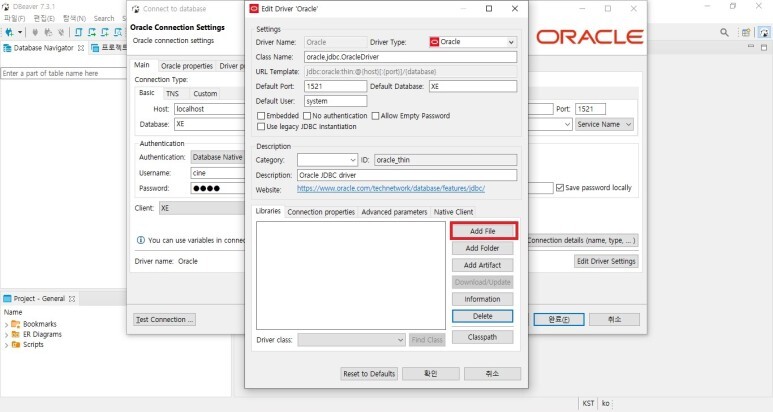Click Test Connection button
This screenshot has width=773, height=412.
tap(164, 320)
